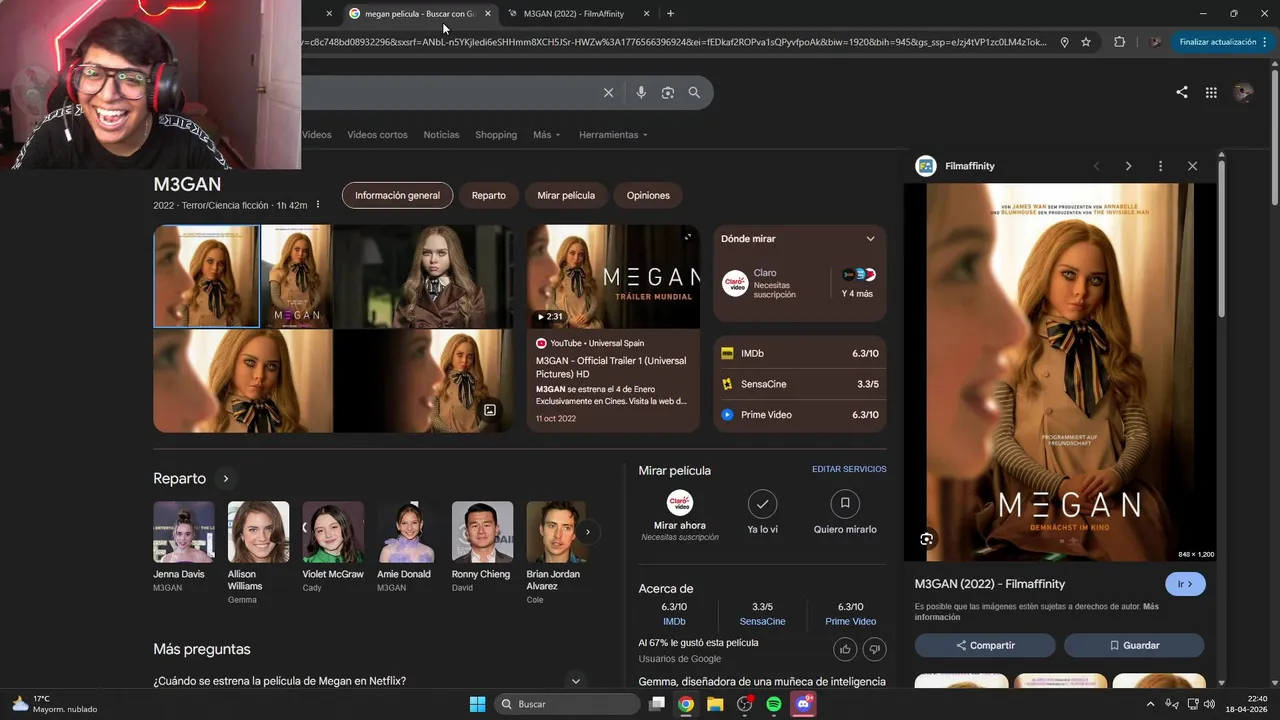Open Ronny Chieng cast photo

(x=482, y=532)
